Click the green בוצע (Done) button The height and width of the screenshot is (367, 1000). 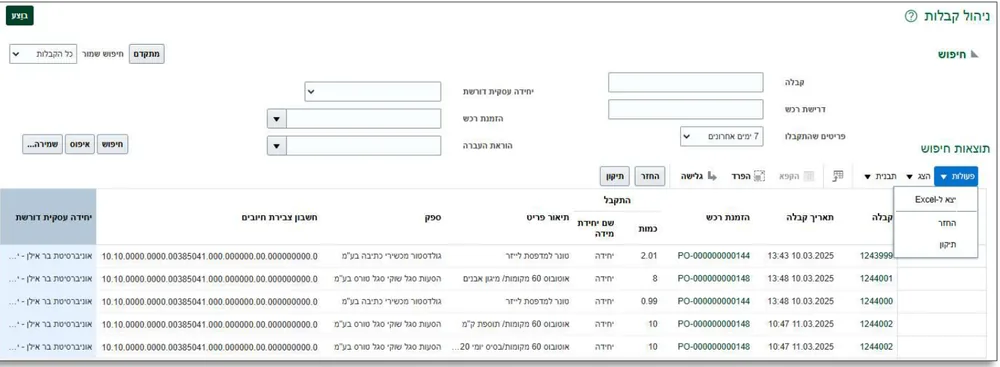20,16
